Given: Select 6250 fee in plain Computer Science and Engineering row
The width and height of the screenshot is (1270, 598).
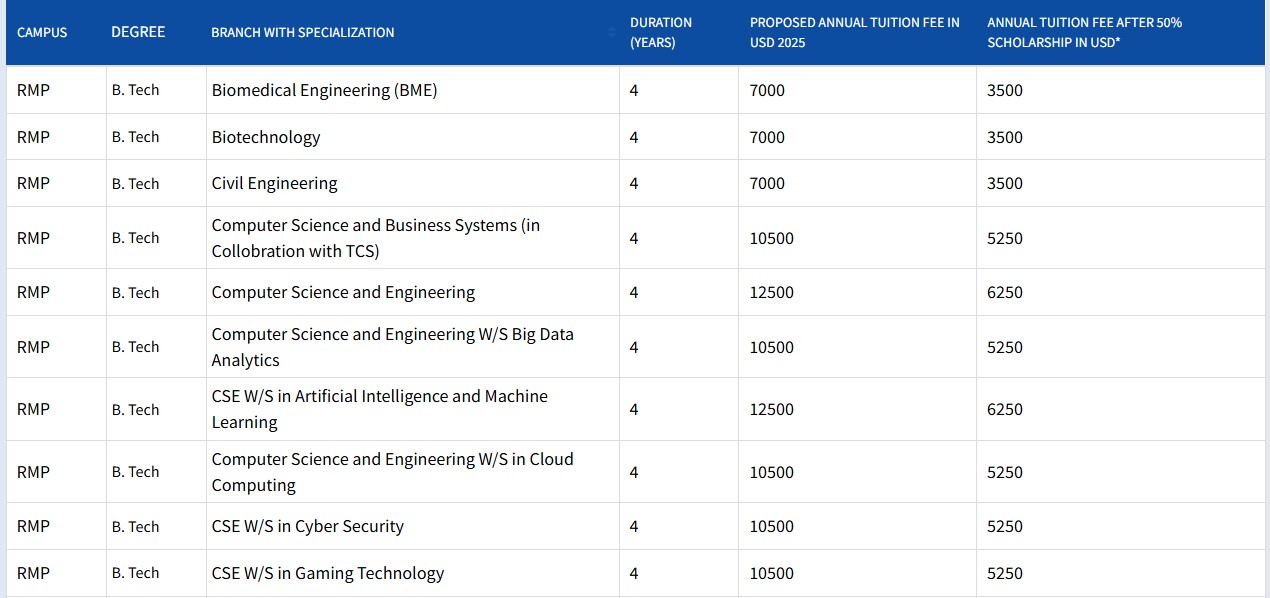Looking at the screenshot, I should (1005, 292).
